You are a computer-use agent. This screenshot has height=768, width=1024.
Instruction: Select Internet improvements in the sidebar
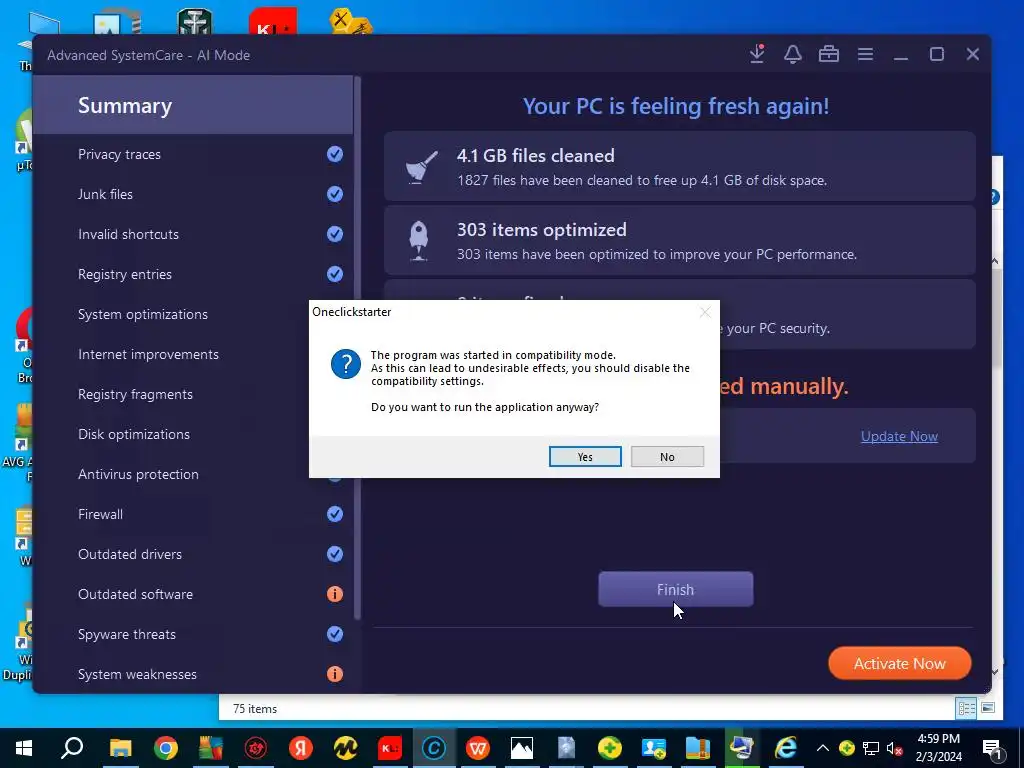point(148,354)
